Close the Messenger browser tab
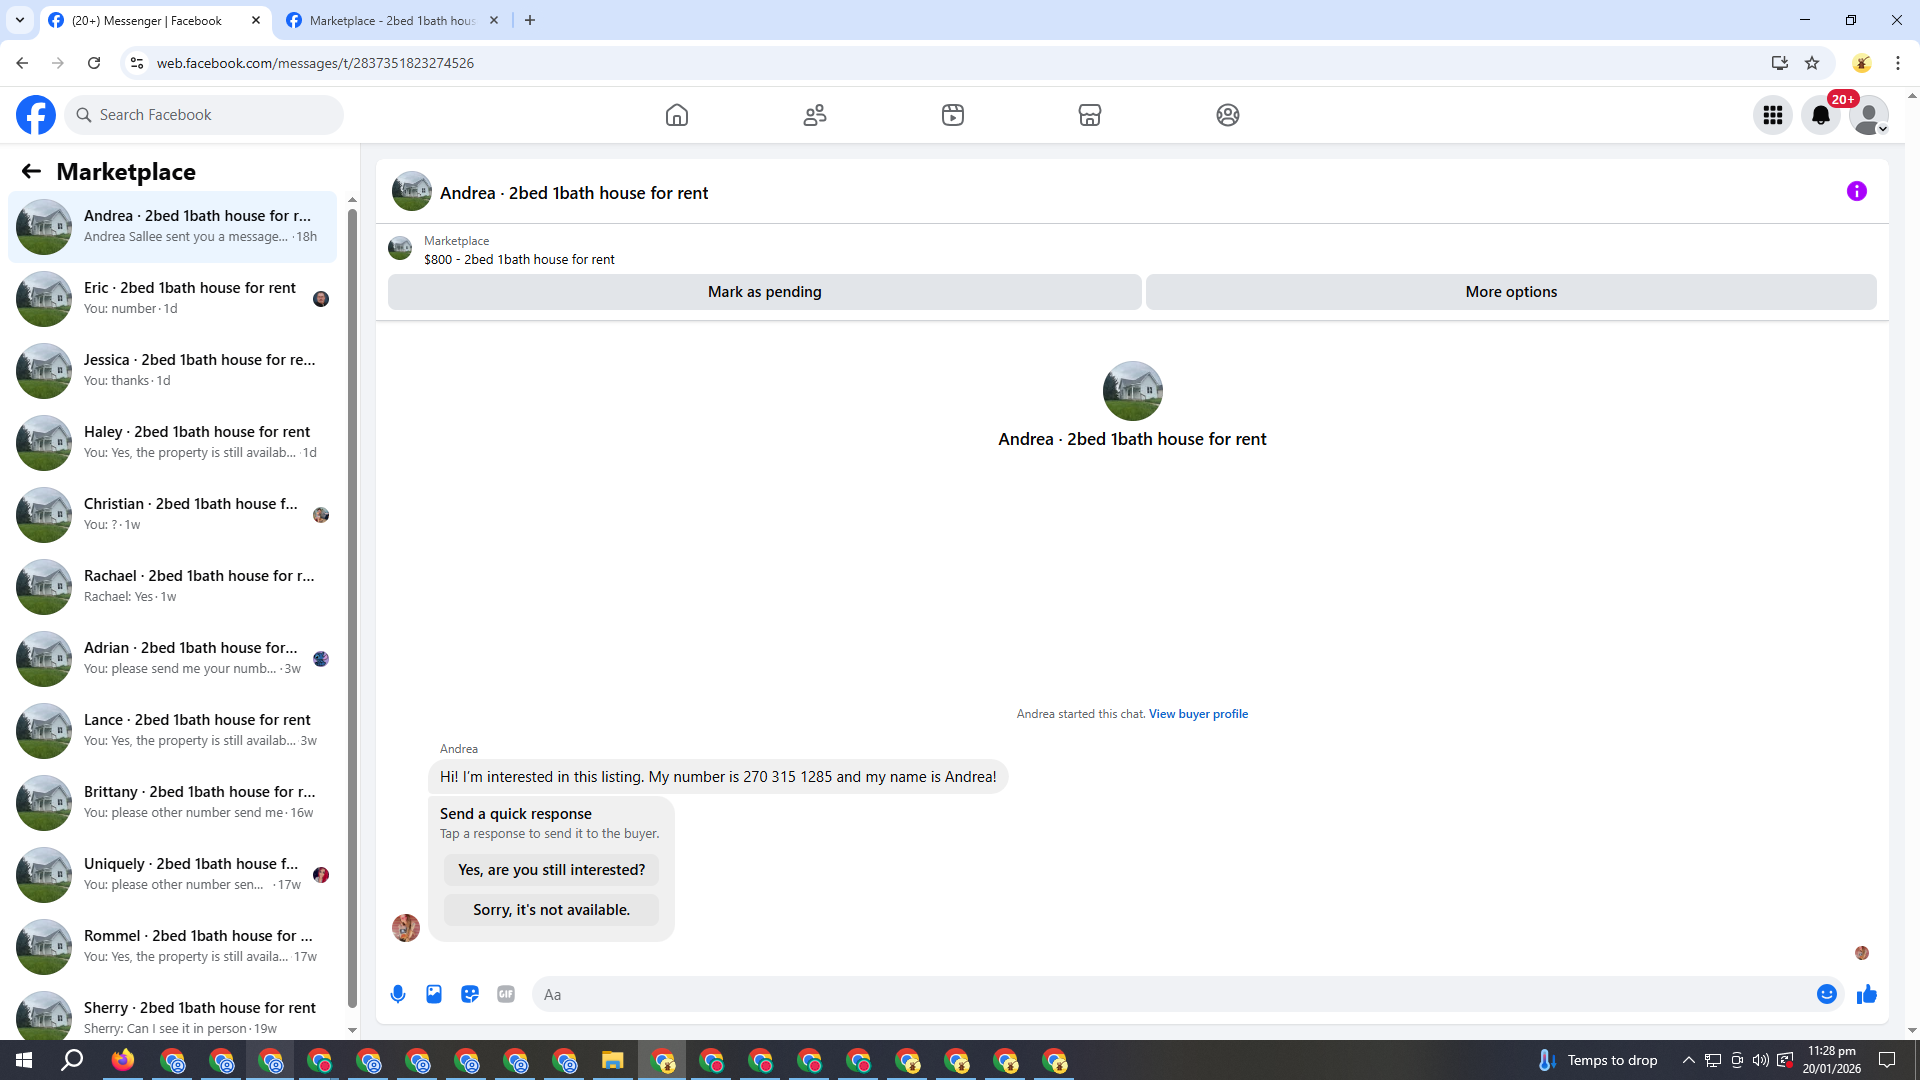This screenshot has width=1920, height=1080. 256,20
